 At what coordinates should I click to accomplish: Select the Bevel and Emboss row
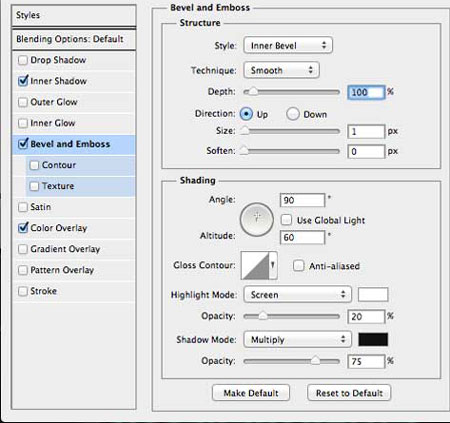(x=74, y=144)
